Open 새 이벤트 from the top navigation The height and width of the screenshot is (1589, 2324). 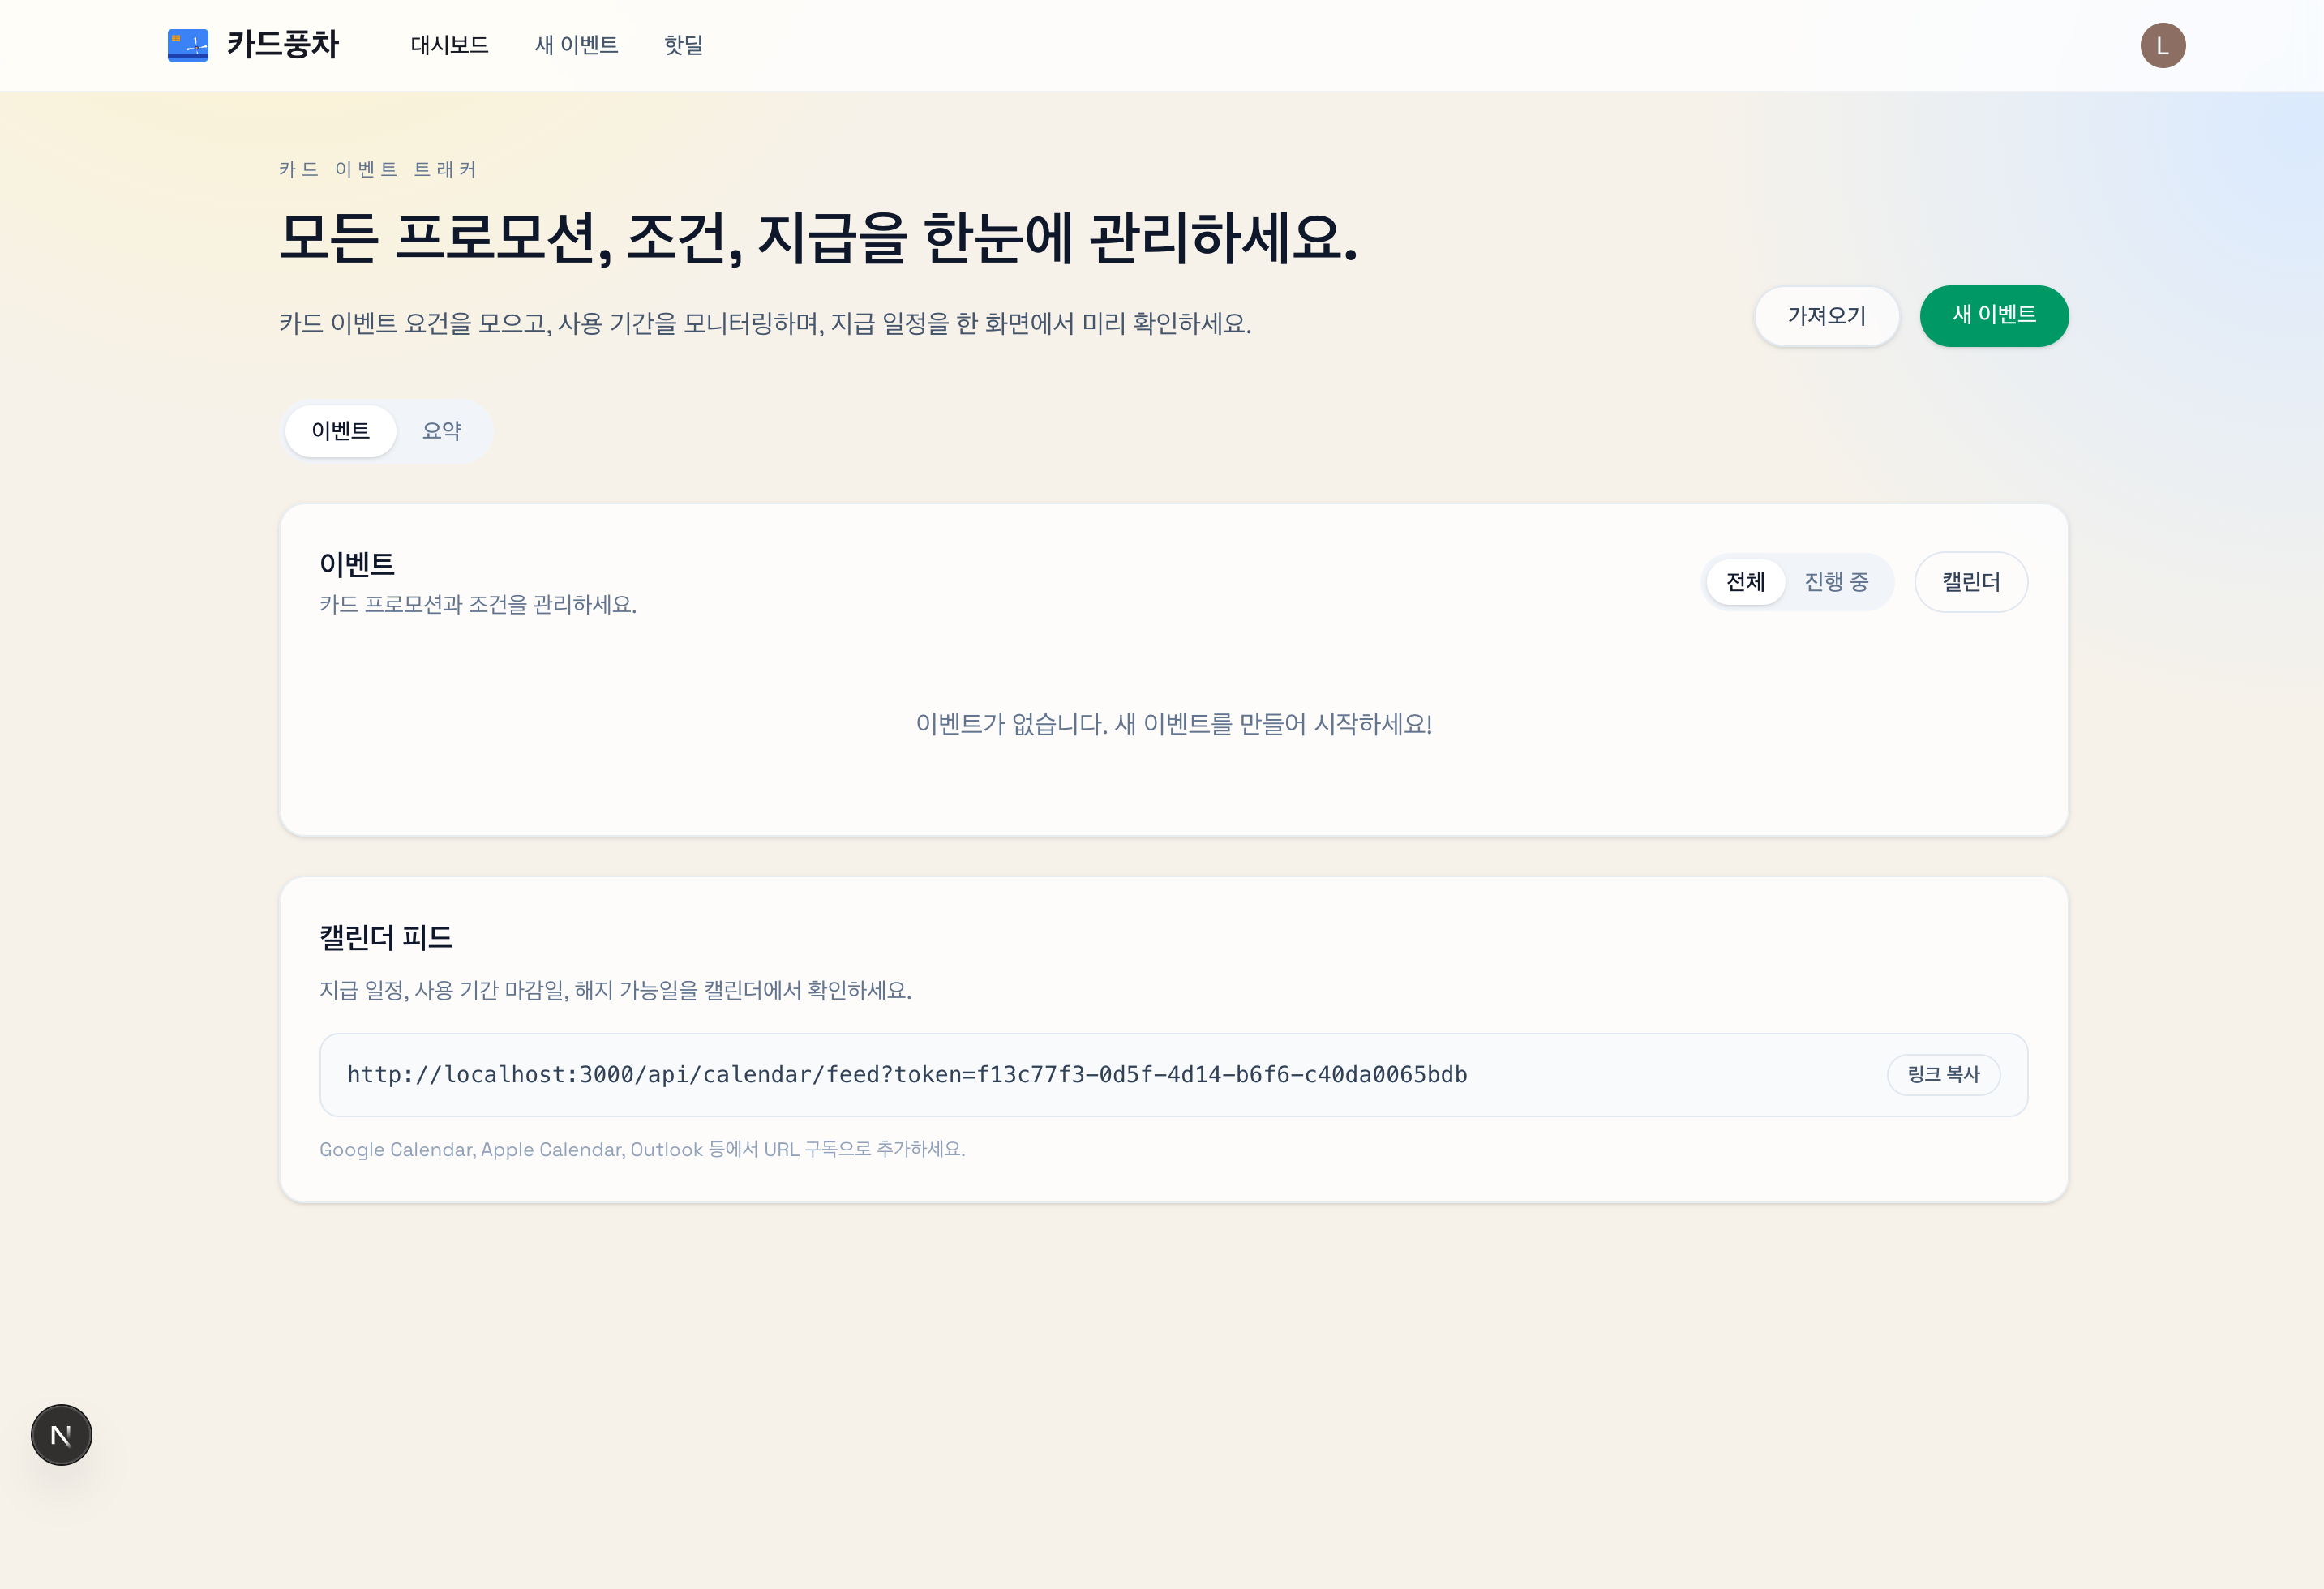(x=576, y=45)
